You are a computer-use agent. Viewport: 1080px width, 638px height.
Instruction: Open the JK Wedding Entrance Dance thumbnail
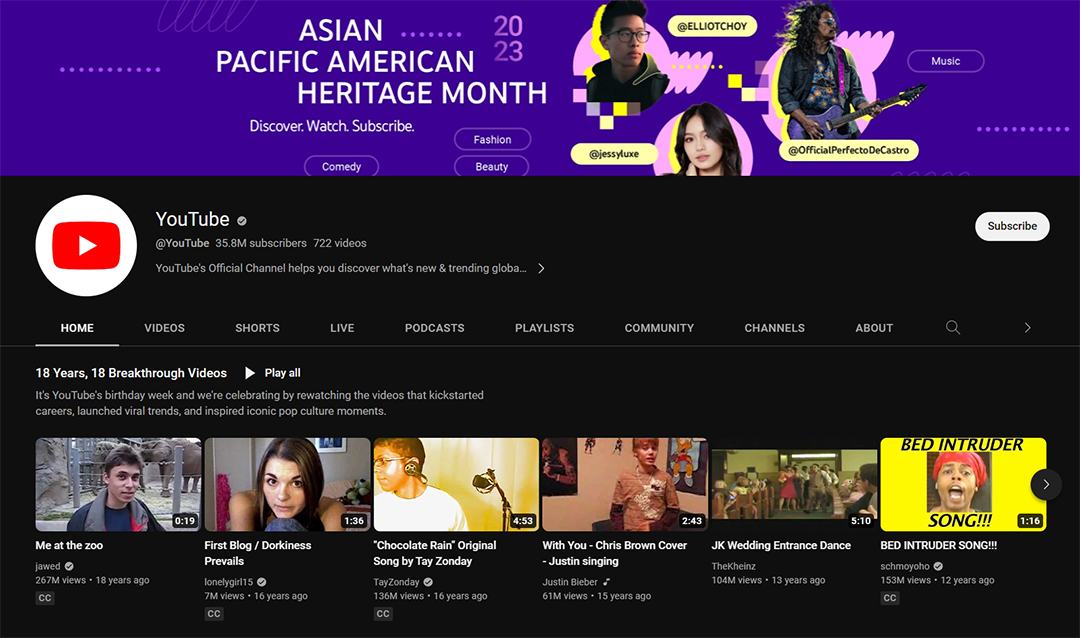click(x=794, y=484)
